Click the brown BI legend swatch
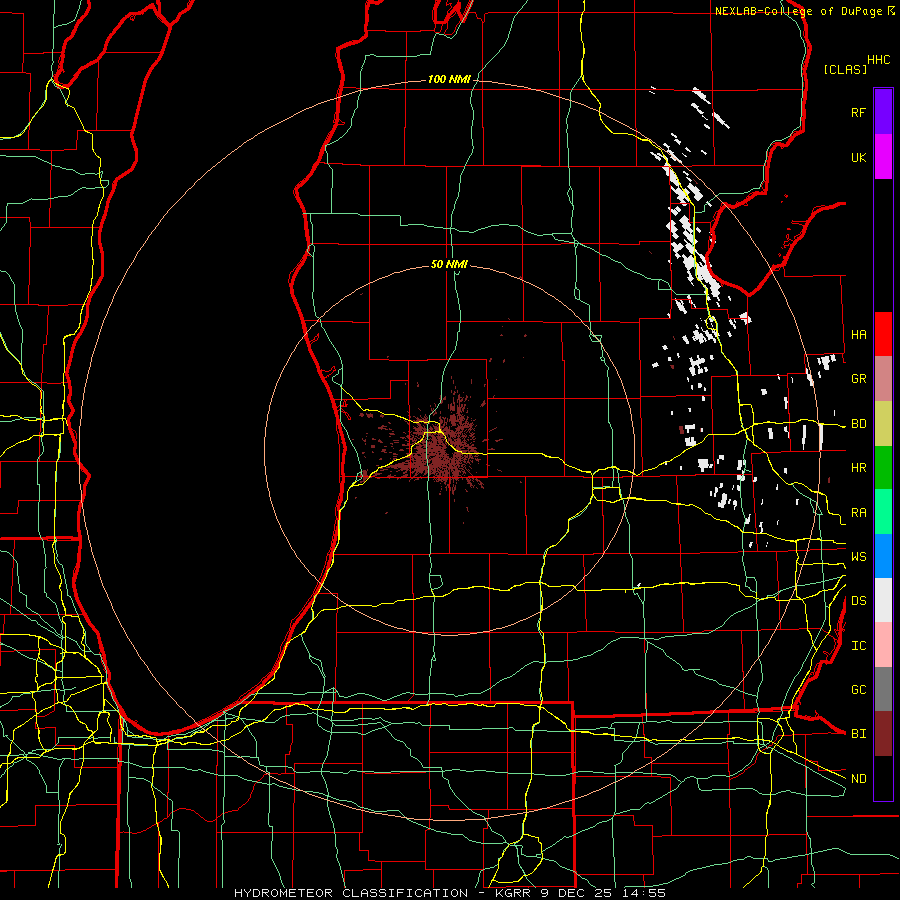This screenshot has width=900, height=900. pos(883,734)
